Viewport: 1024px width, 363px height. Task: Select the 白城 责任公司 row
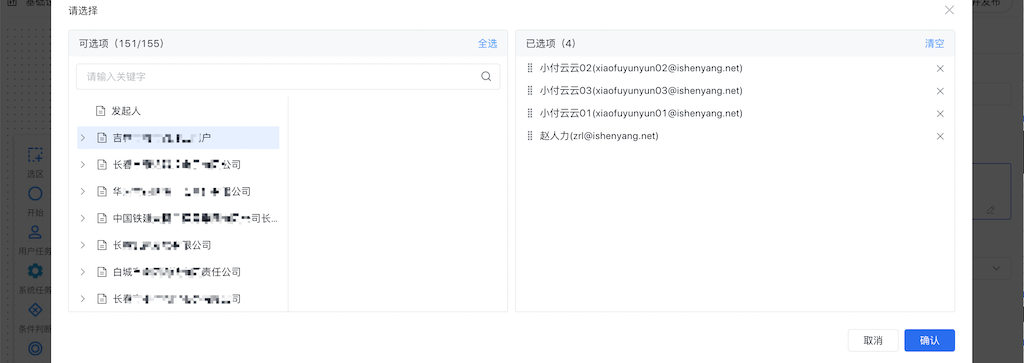[x=178, y=272]
